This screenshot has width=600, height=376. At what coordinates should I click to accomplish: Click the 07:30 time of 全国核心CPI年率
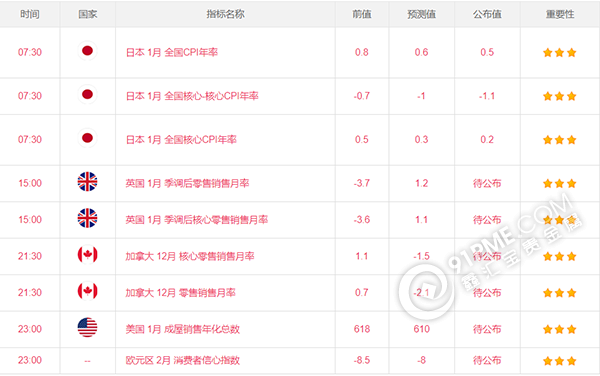coord(30,139)
